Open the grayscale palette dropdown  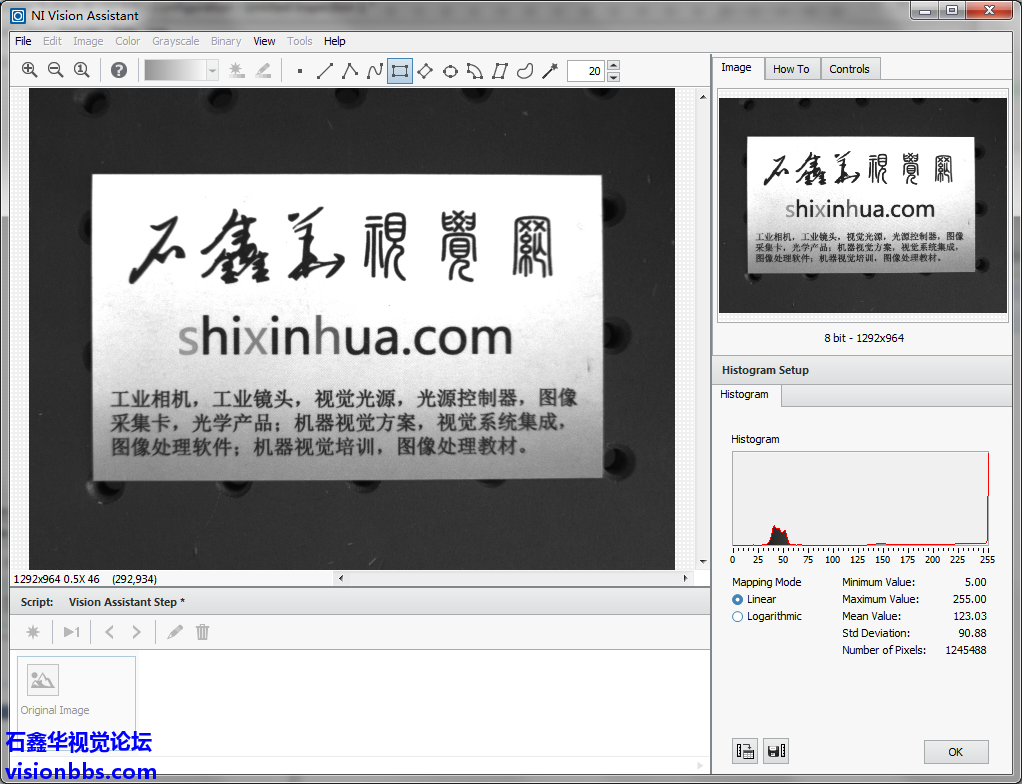(212, 70)
